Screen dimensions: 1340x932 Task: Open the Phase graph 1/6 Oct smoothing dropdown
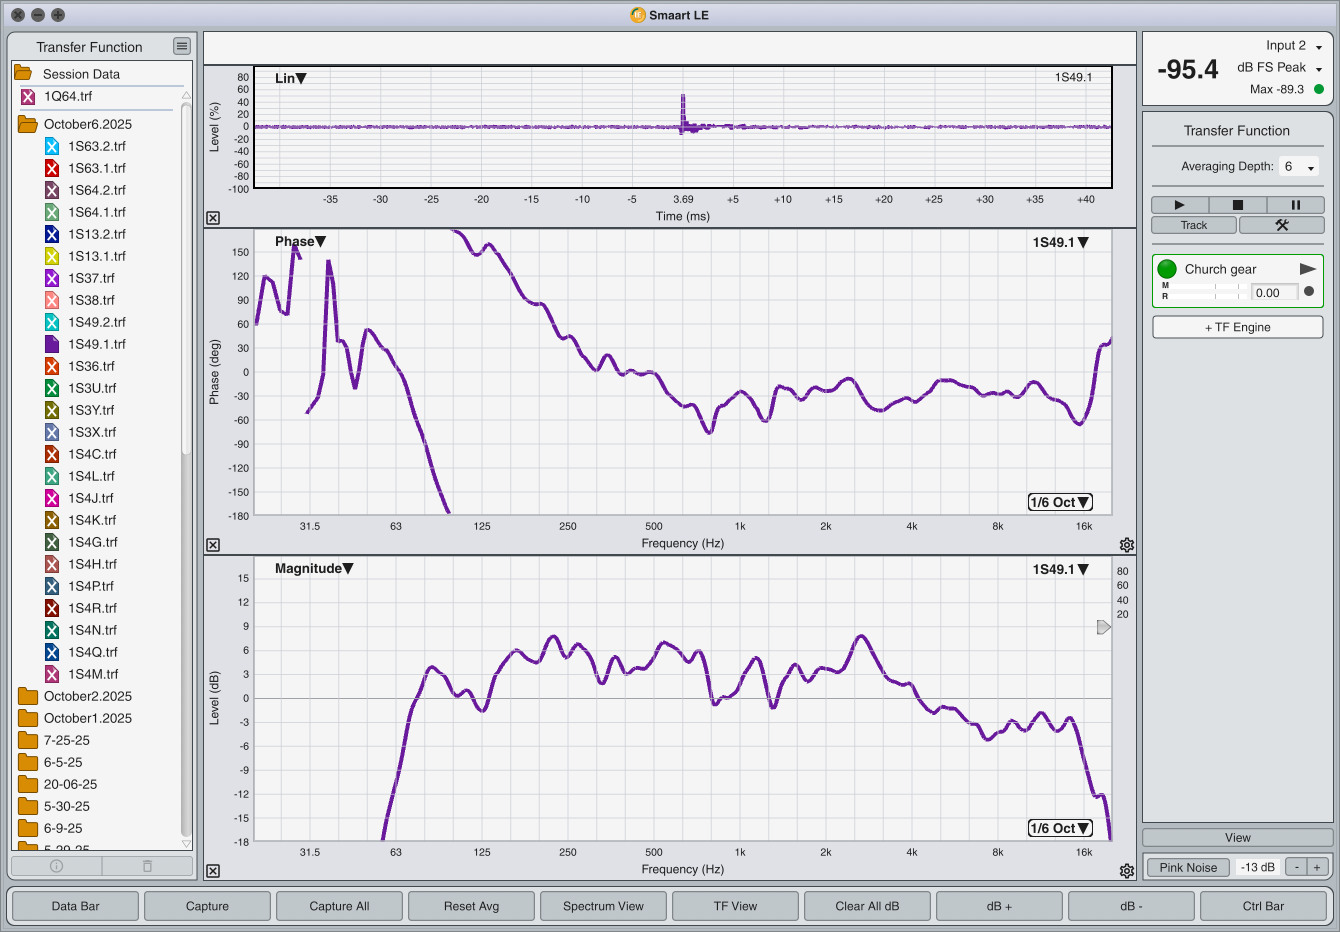coord(1060,502)
